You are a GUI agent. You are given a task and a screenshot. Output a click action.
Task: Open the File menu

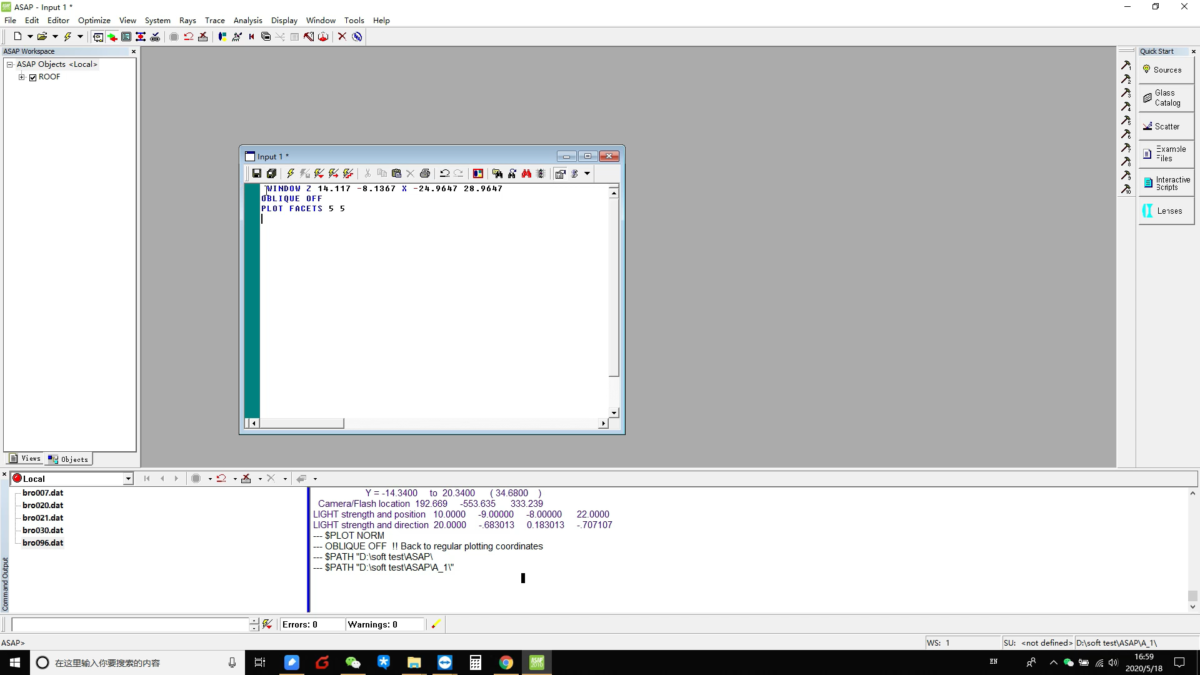tap(10, 20)
